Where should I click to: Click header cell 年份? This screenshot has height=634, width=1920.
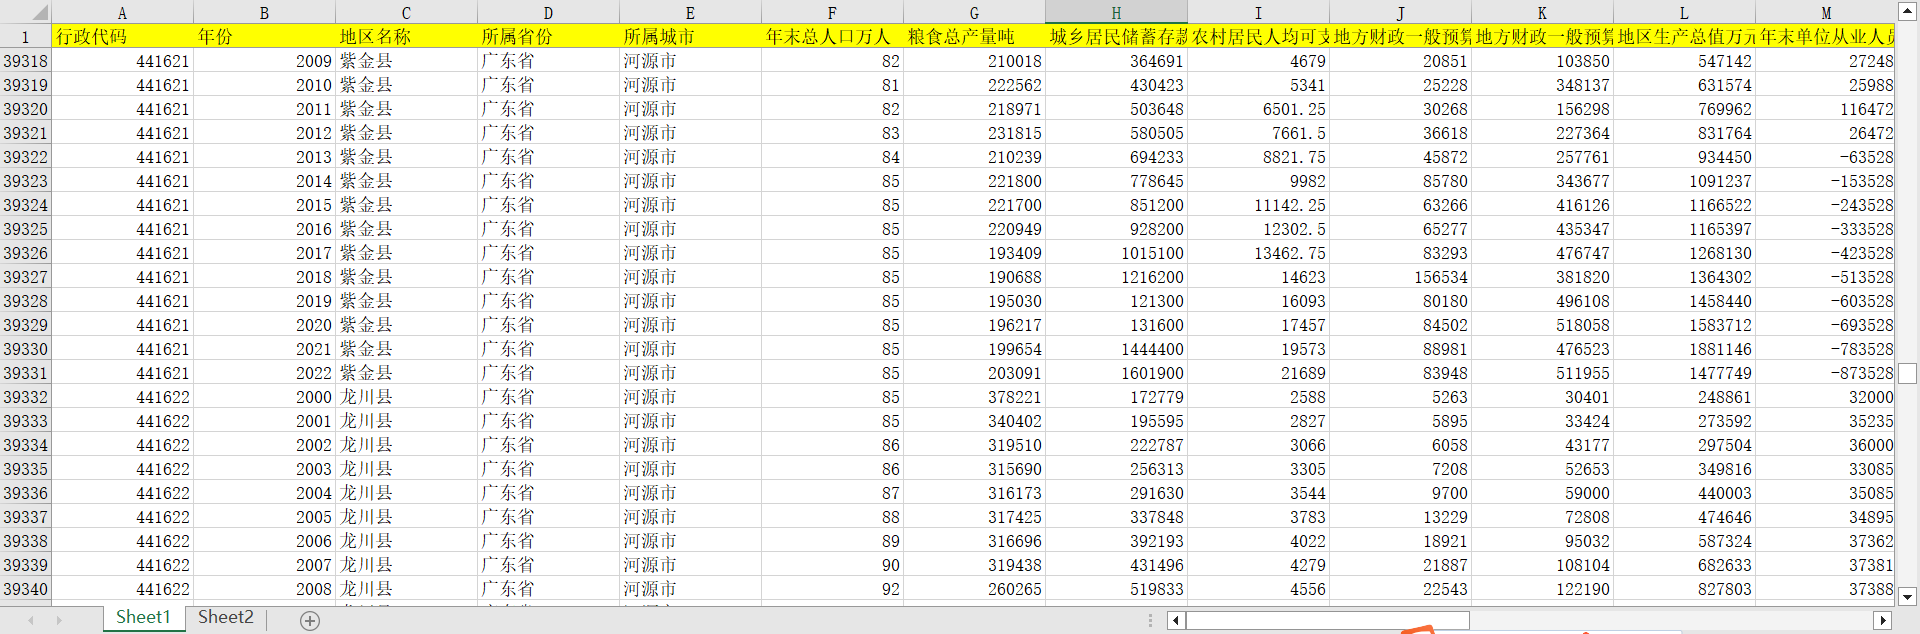pyautogui.click(x=264, y=36)
